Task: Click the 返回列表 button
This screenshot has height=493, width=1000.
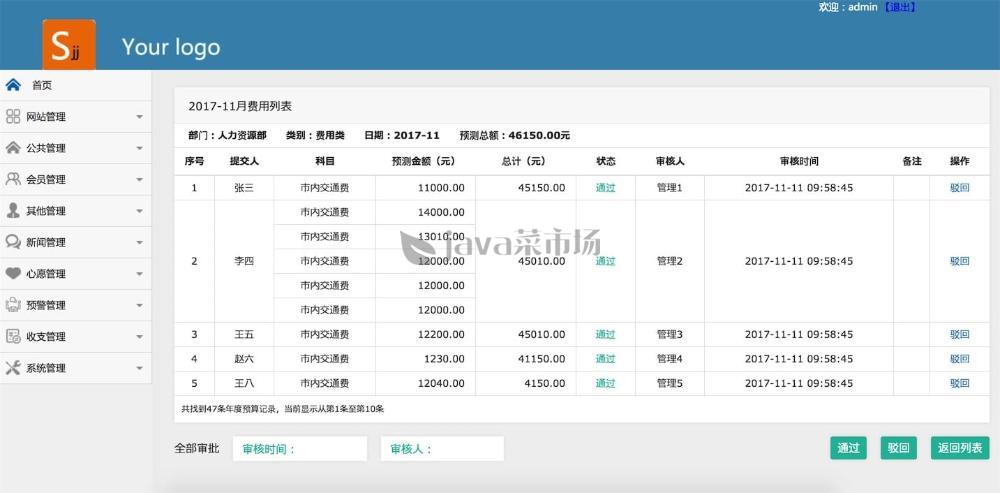Action: 959,448
